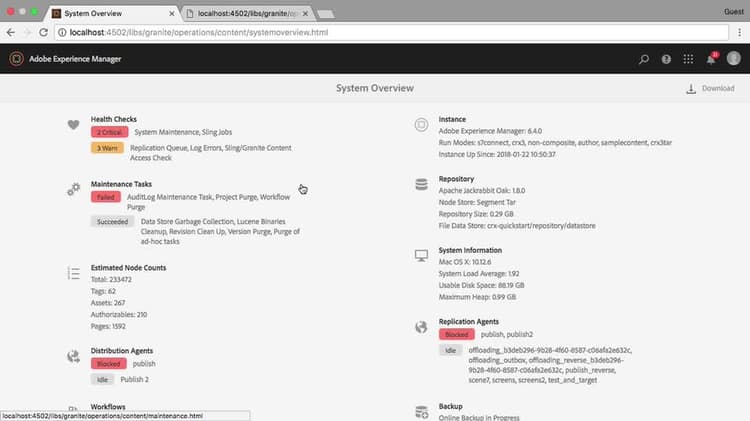
Task: Click the Replication Agents globe icon
Action: 421,327
